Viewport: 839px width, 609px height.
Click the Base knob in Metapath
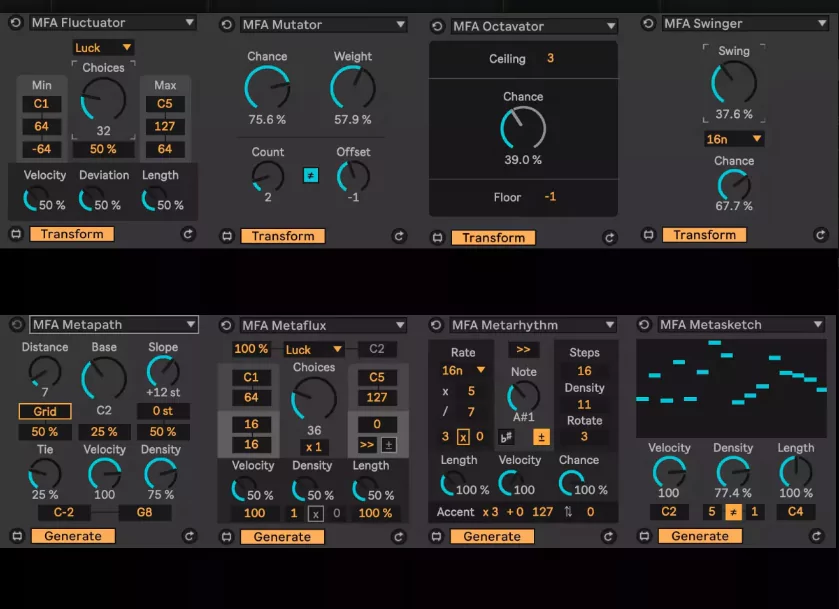tap(104, 378)
